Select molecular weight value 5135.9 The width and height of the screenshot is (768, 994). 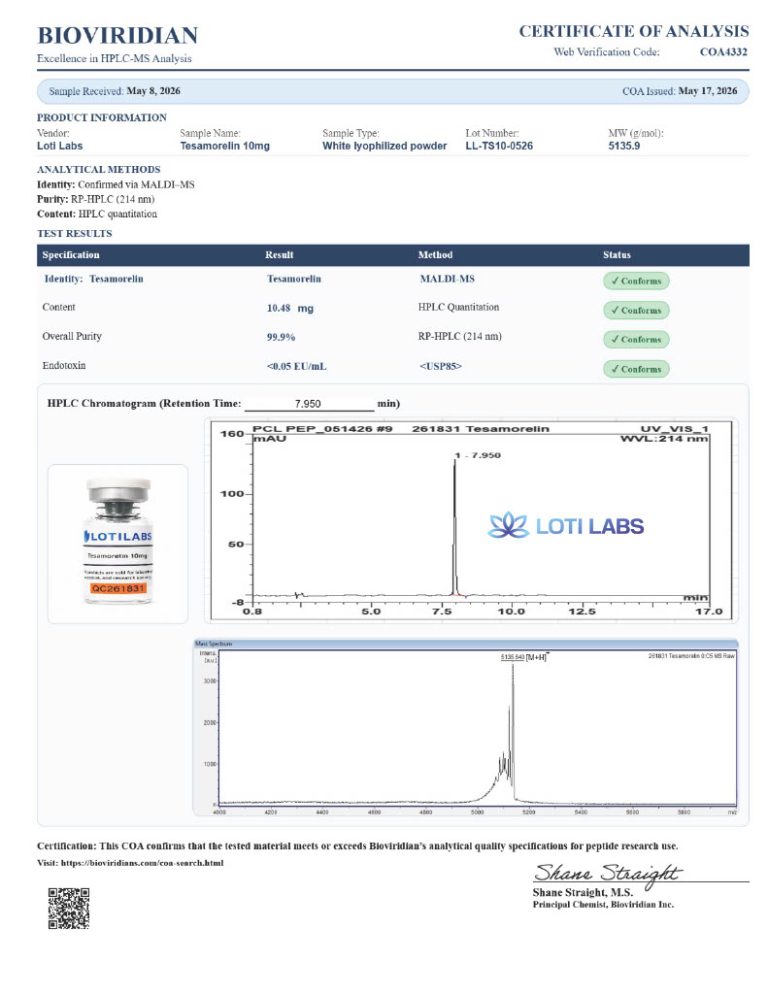(x=624, y=146)
